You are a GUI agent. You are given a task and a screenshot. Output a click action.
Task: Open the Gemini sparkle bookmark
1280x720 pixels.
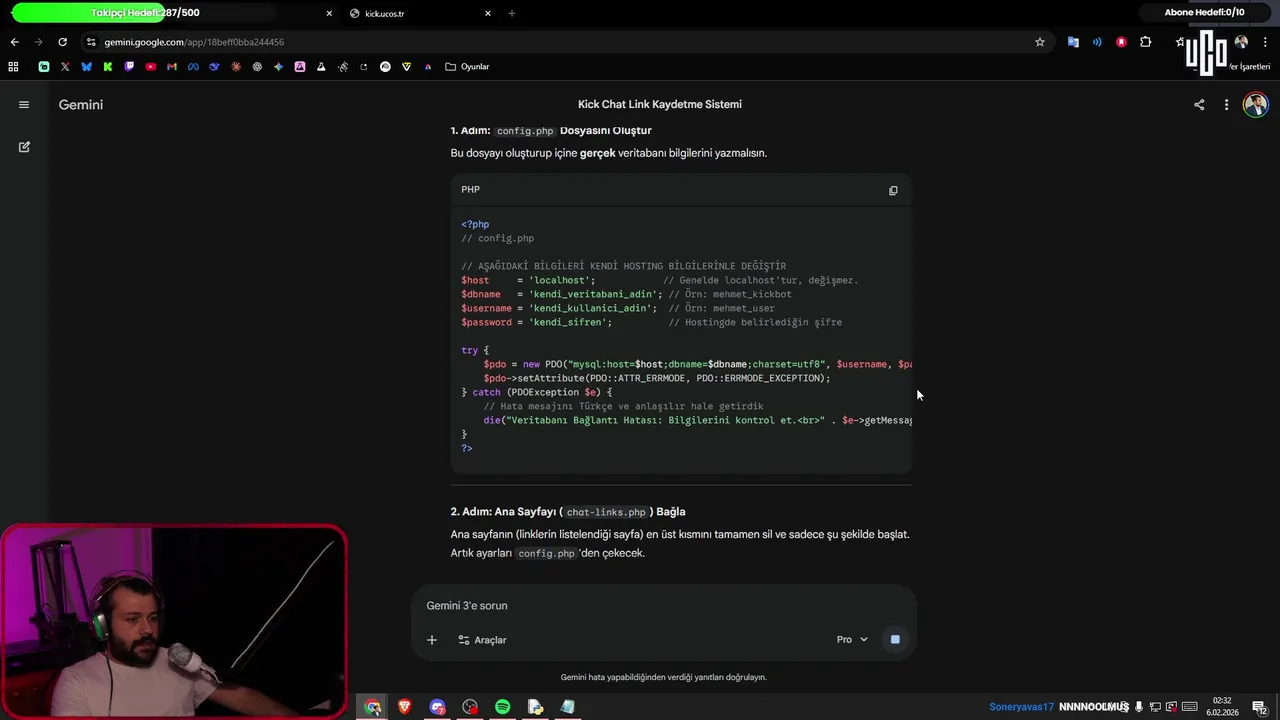click(278, 67)
